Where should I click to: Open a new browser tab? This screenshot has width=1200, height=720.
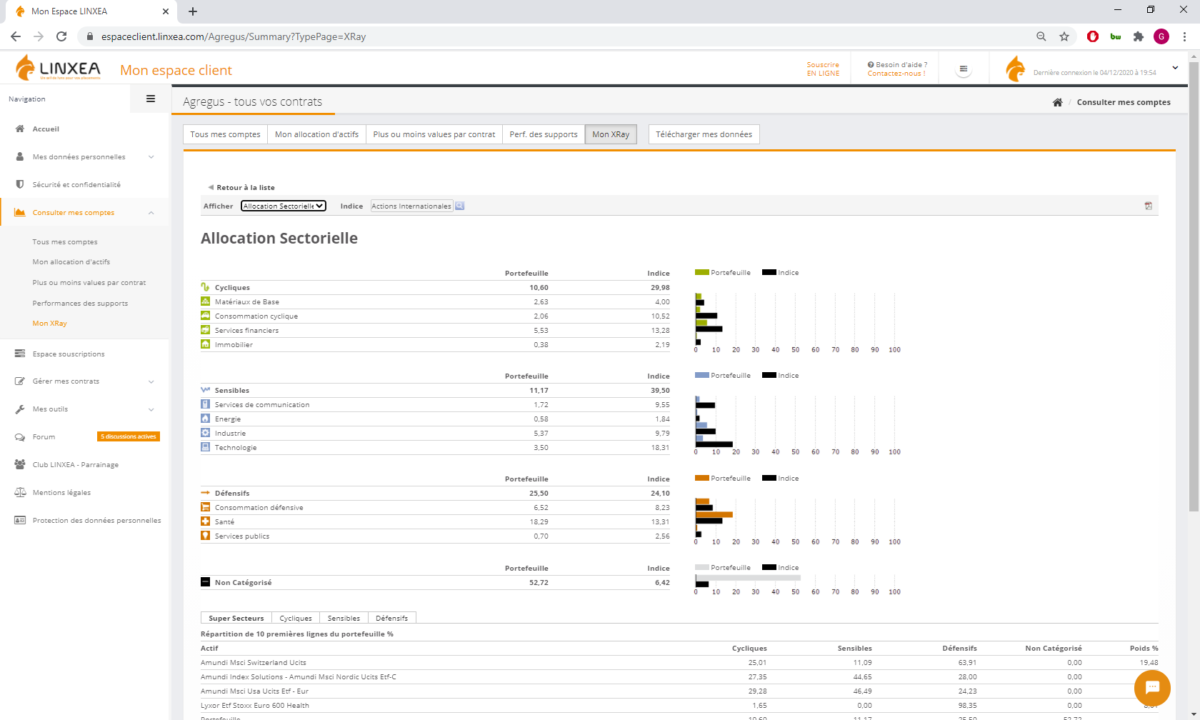(x=193, y=11)
